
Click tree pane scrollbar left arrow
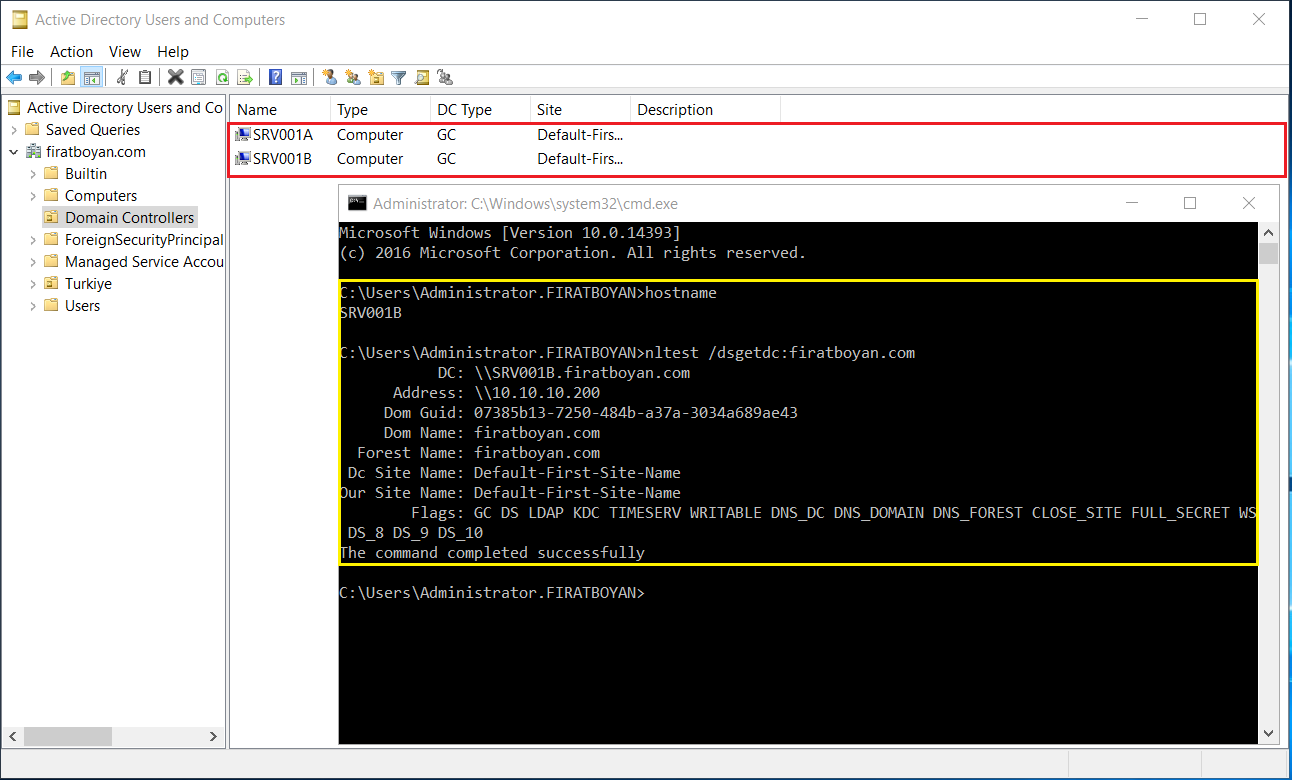tap(14, 736)
